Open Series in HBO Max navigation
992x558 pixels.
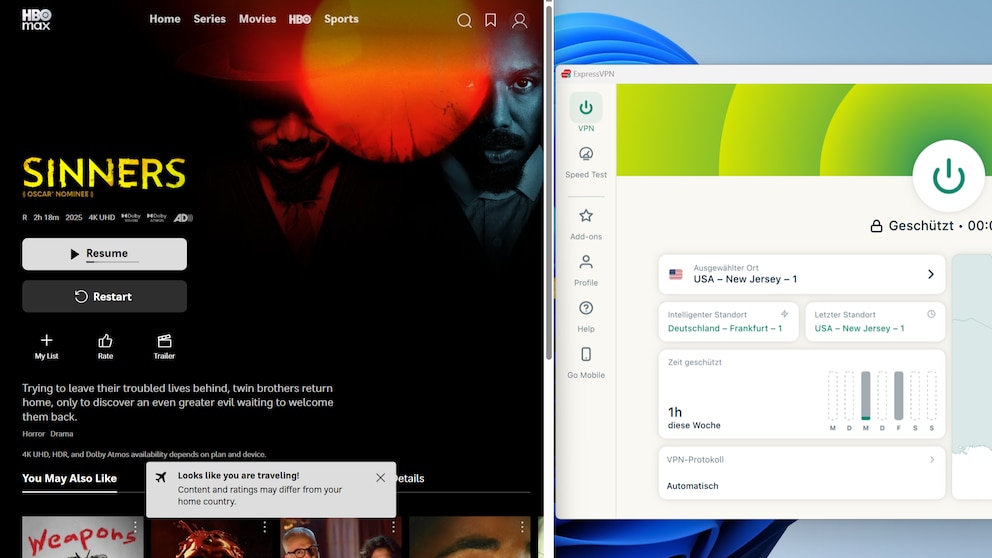coord(209,19)
